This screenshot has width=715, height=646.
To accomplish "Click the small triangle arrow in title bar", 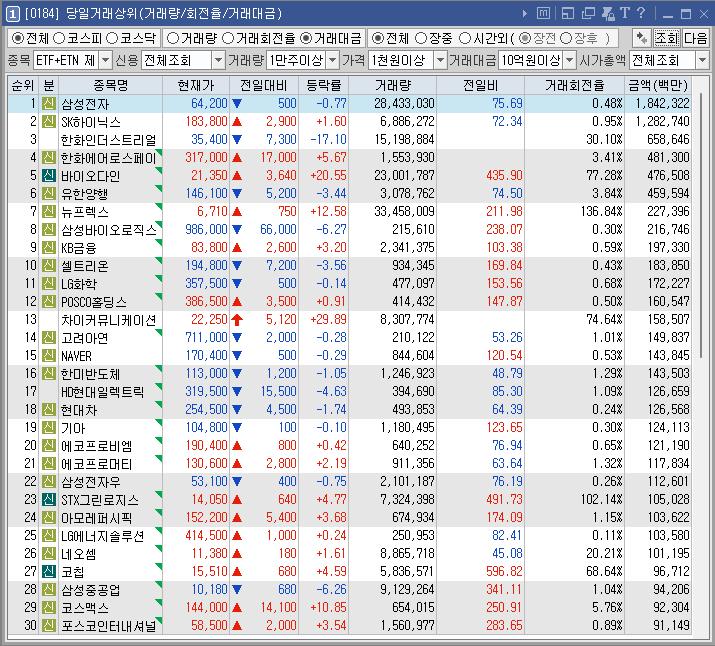I will (x=525, y=14).
